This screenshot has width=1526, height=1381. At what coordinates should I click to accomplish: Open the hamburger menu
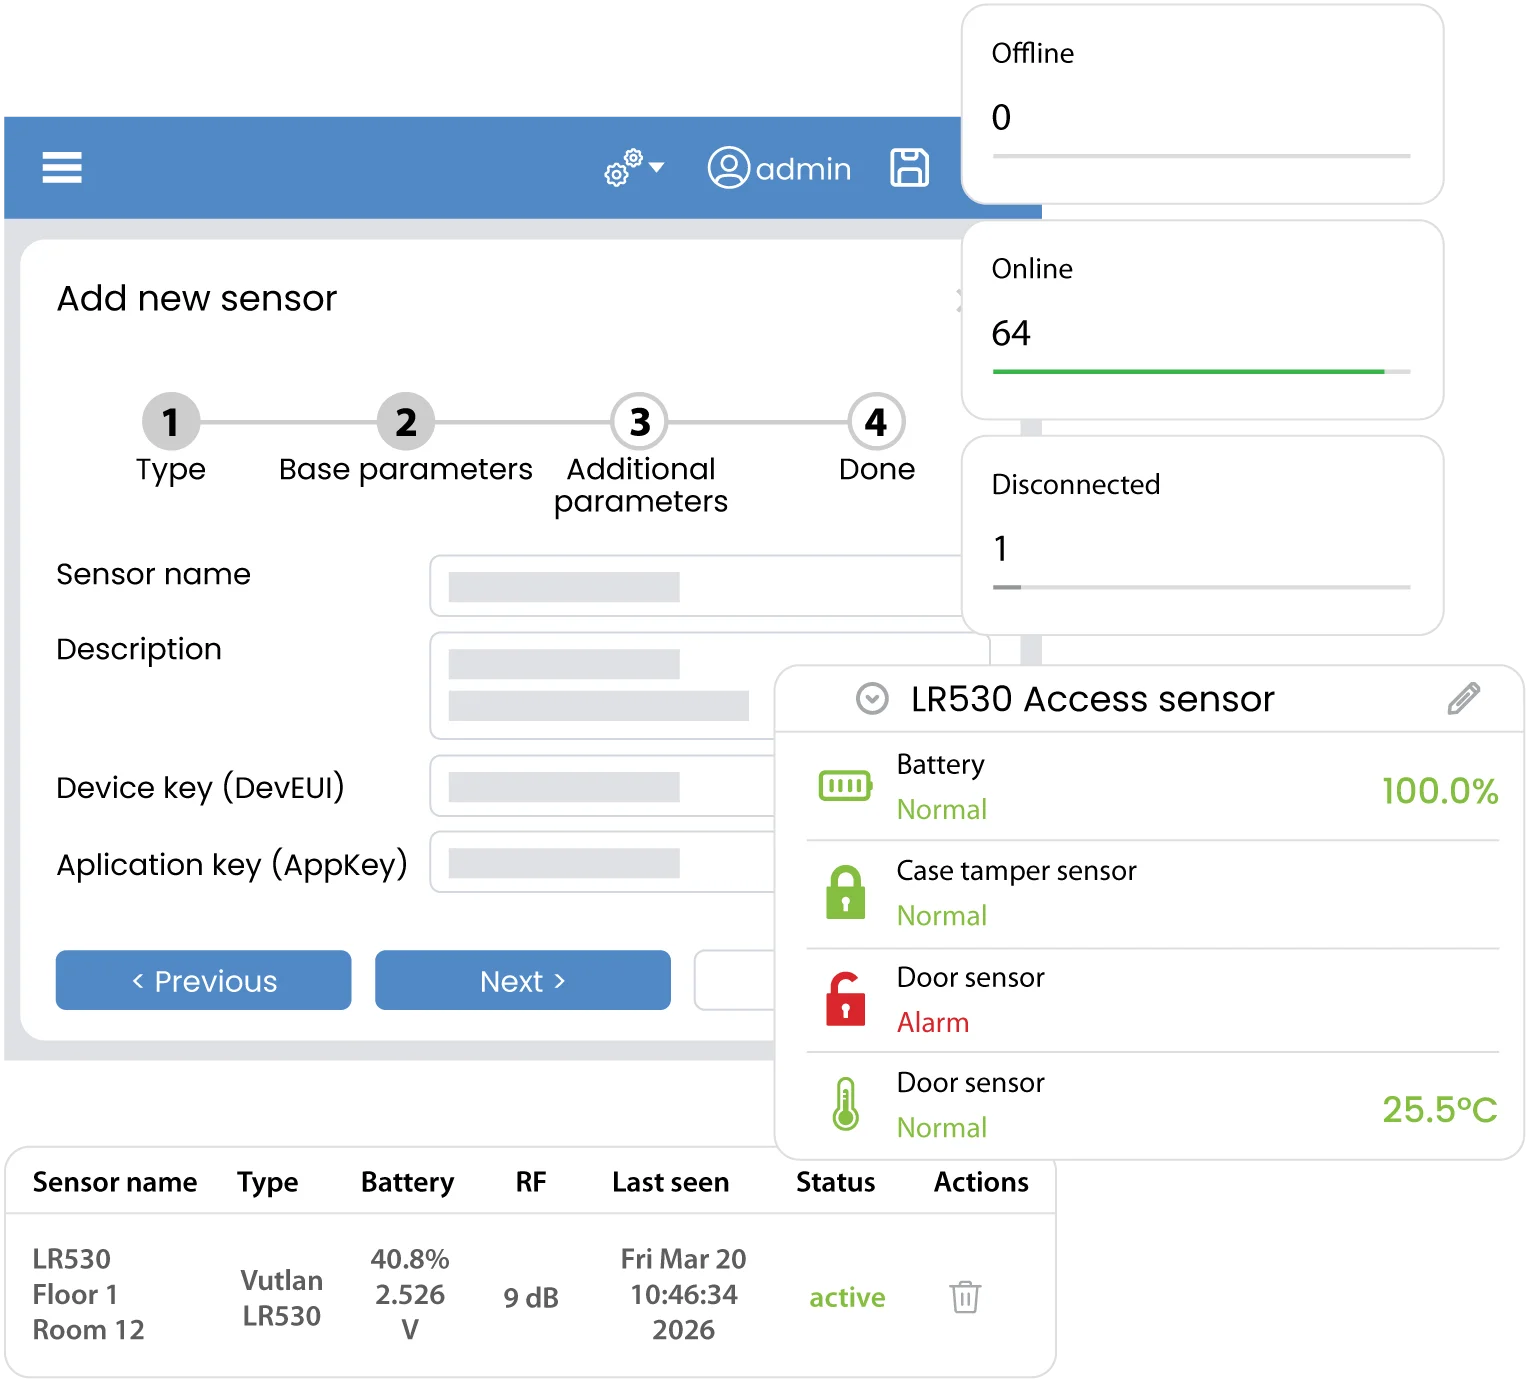pyautogui.click(x=62, y=167)
